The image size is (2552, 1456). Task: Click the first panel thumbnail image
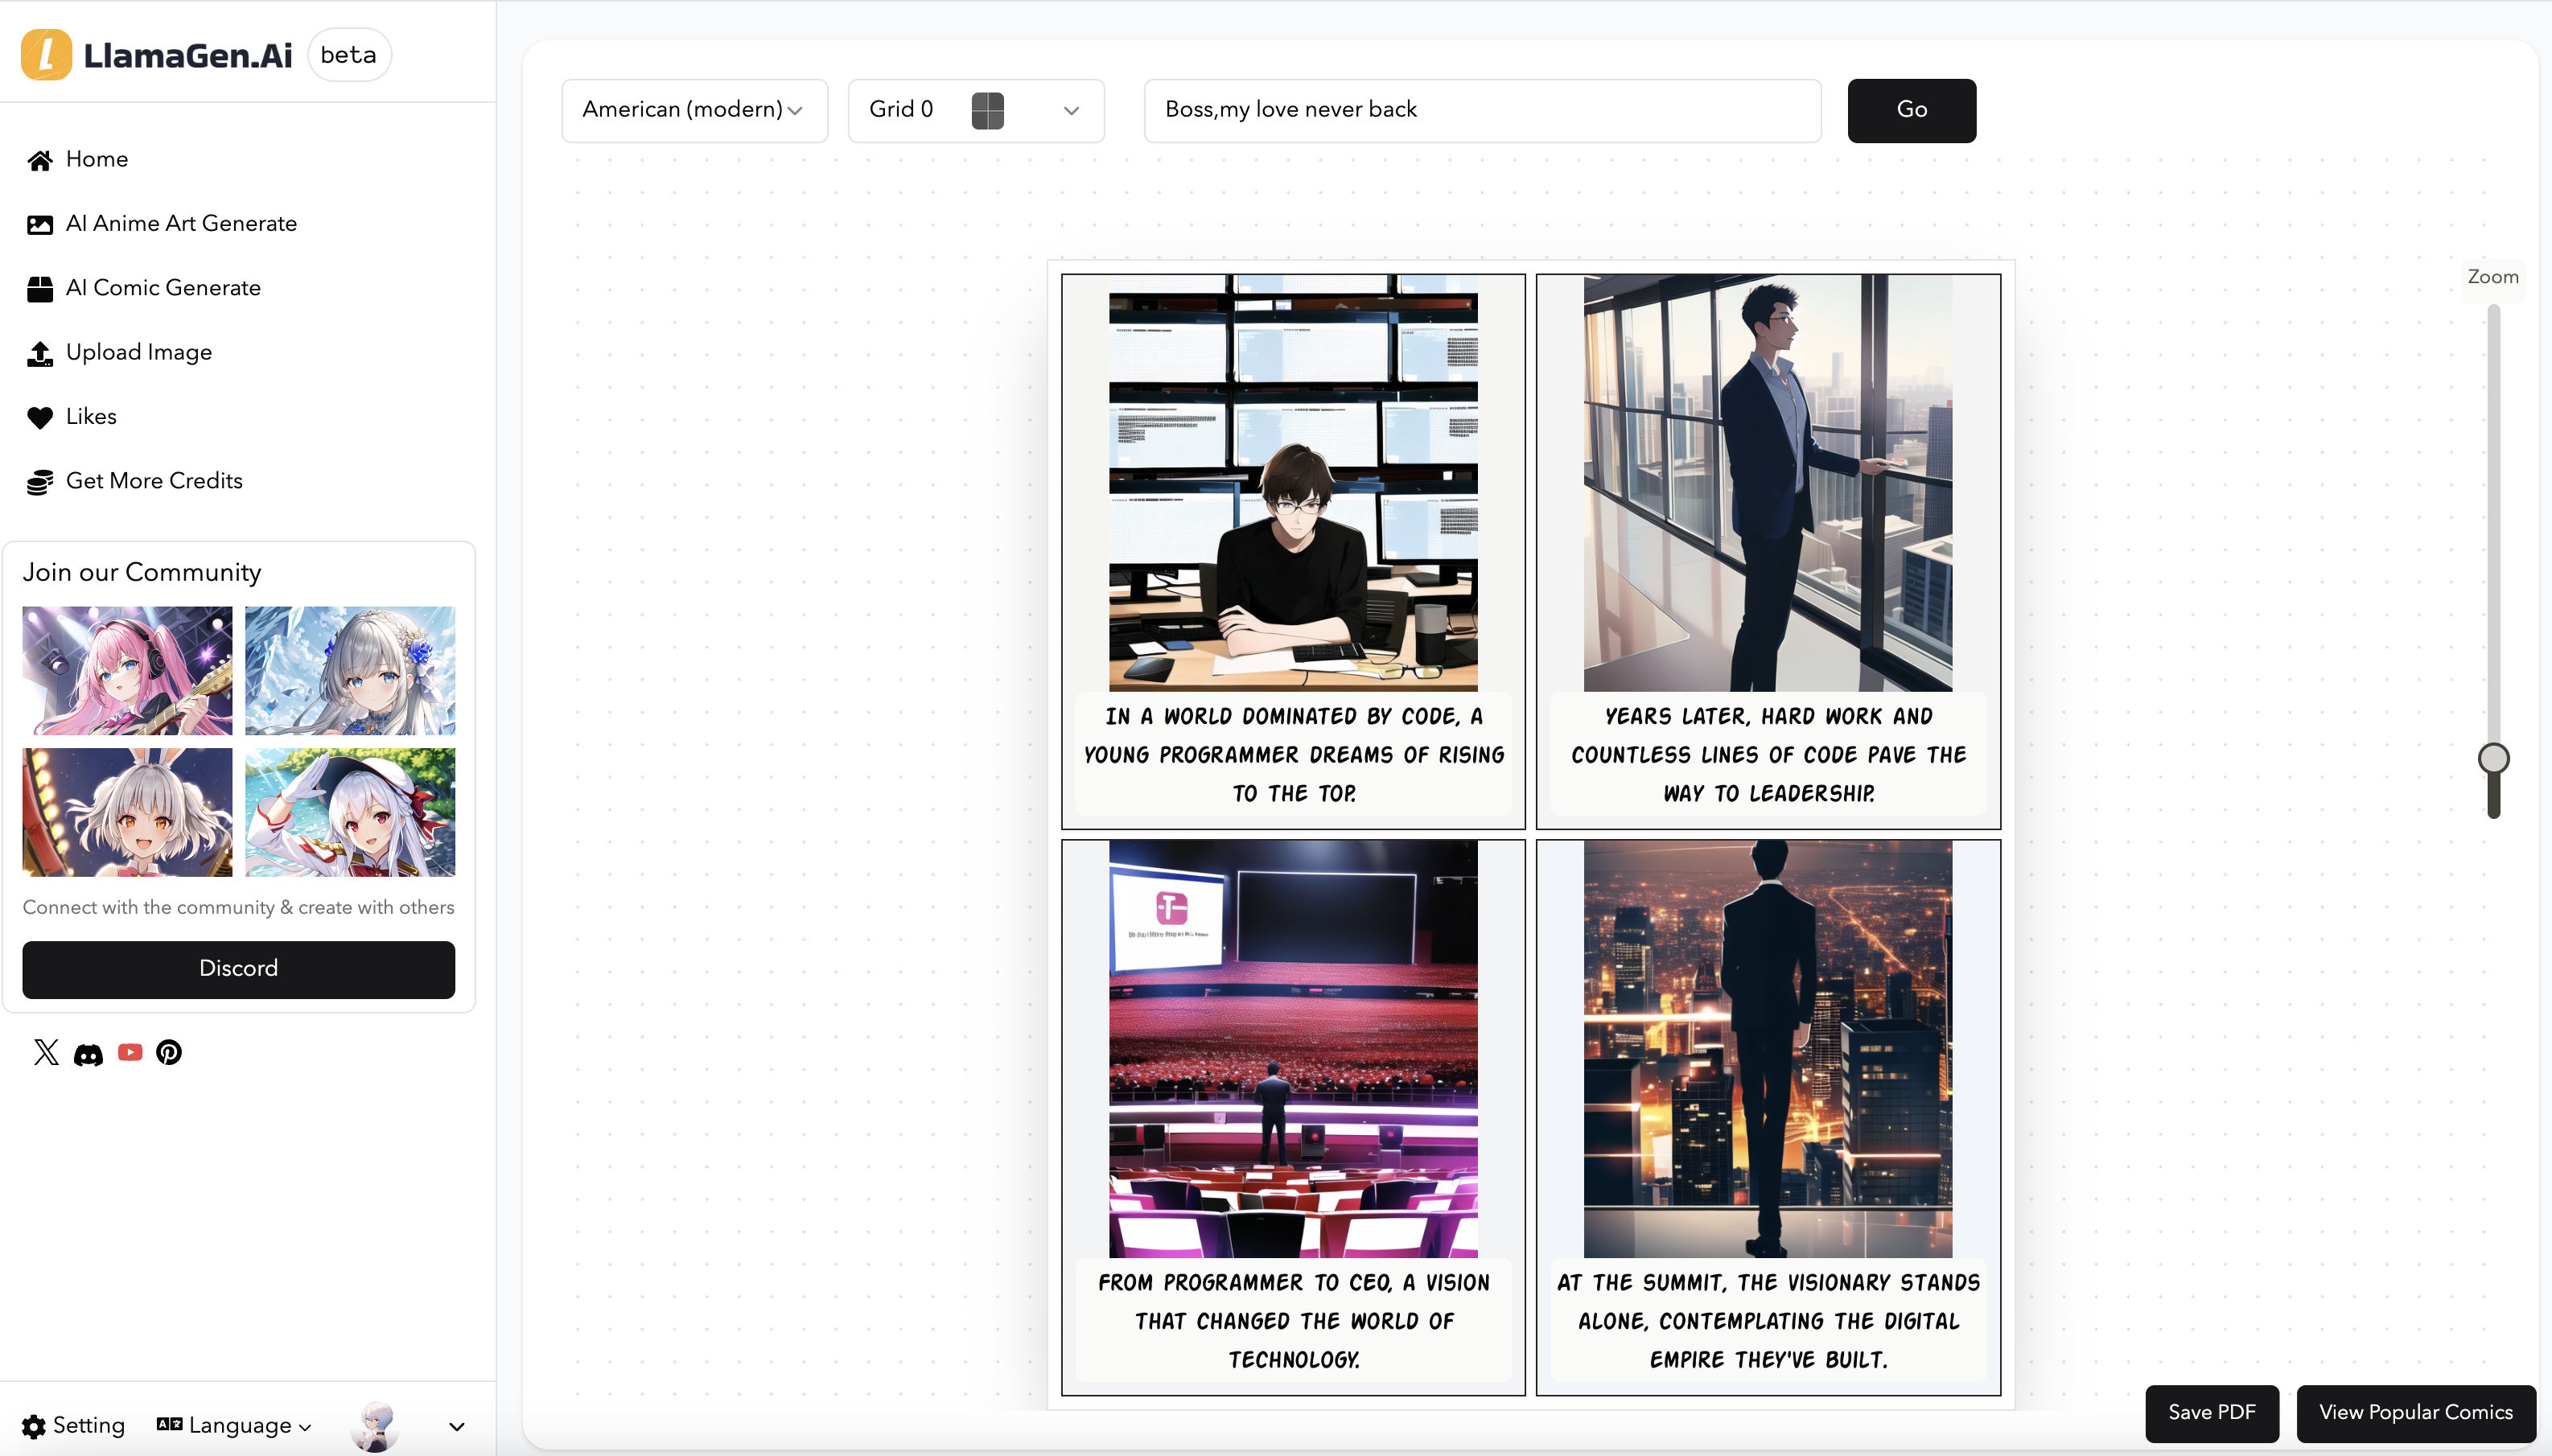coord(1294,482)
